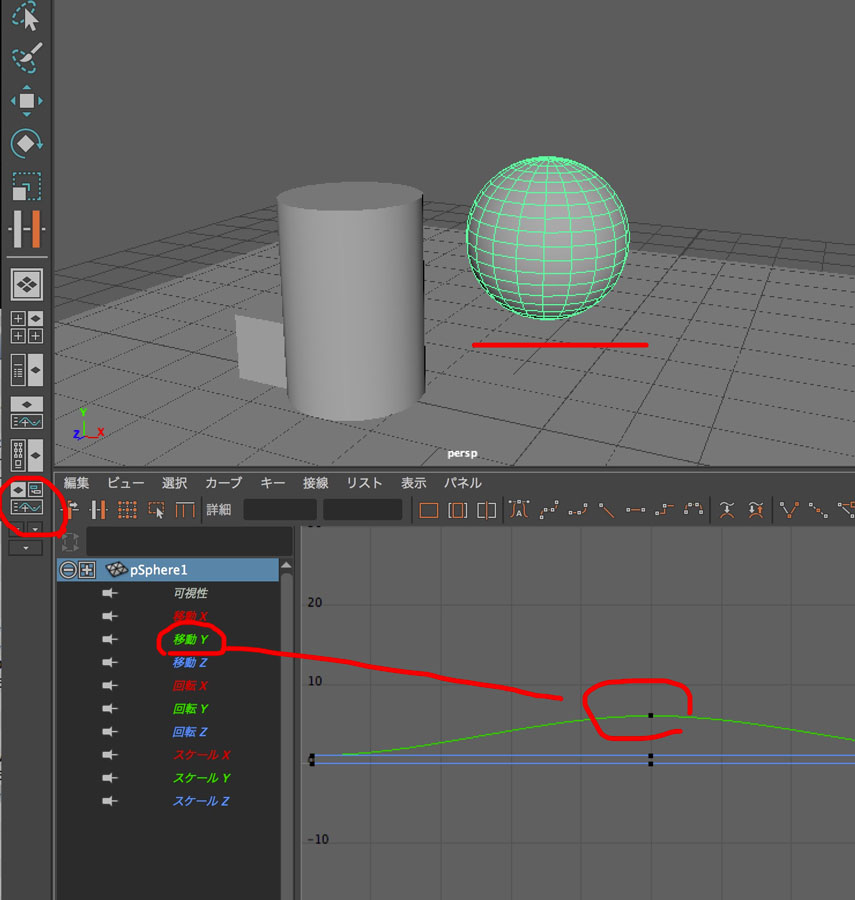Apply Auto tangents
Image resolution: width=855 pixels, height=900 pixels.
tap(519, 510)
